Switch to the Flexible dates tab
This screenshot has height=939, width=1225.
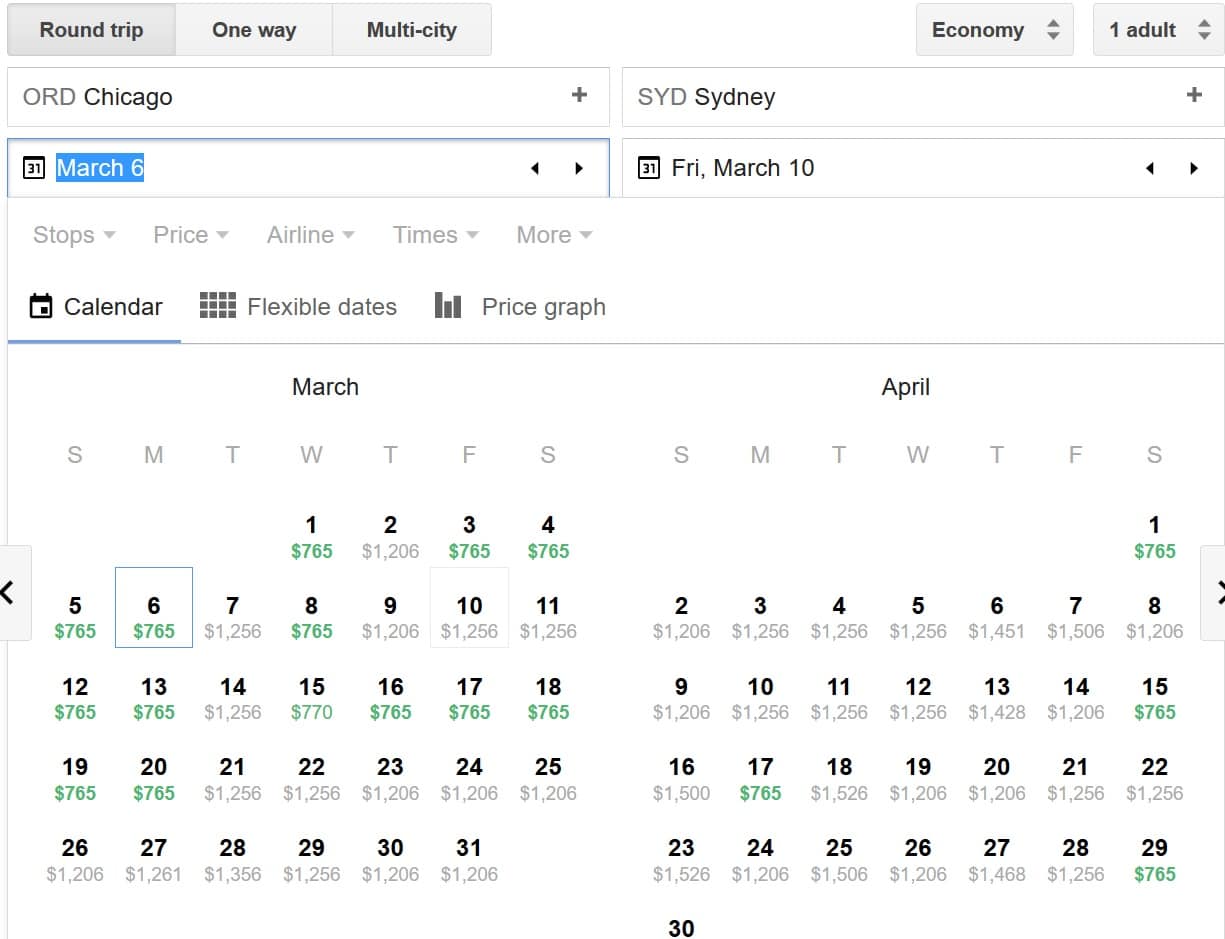[x=298, y=307]
